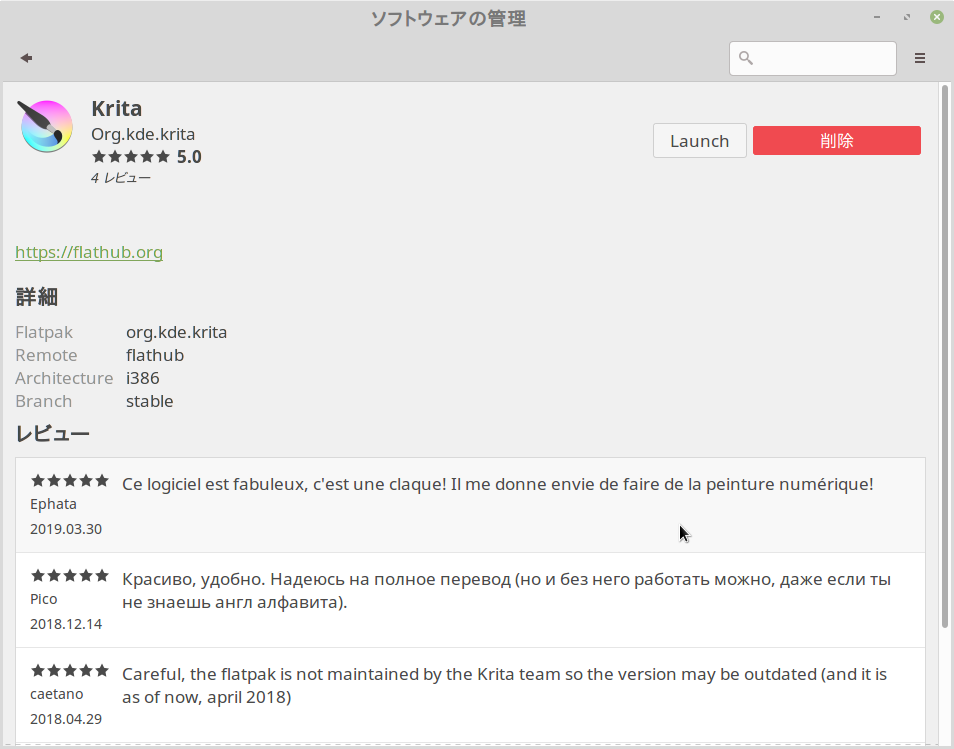Click the Branch value stable
The image size is (954, 749).
(150, 402)
